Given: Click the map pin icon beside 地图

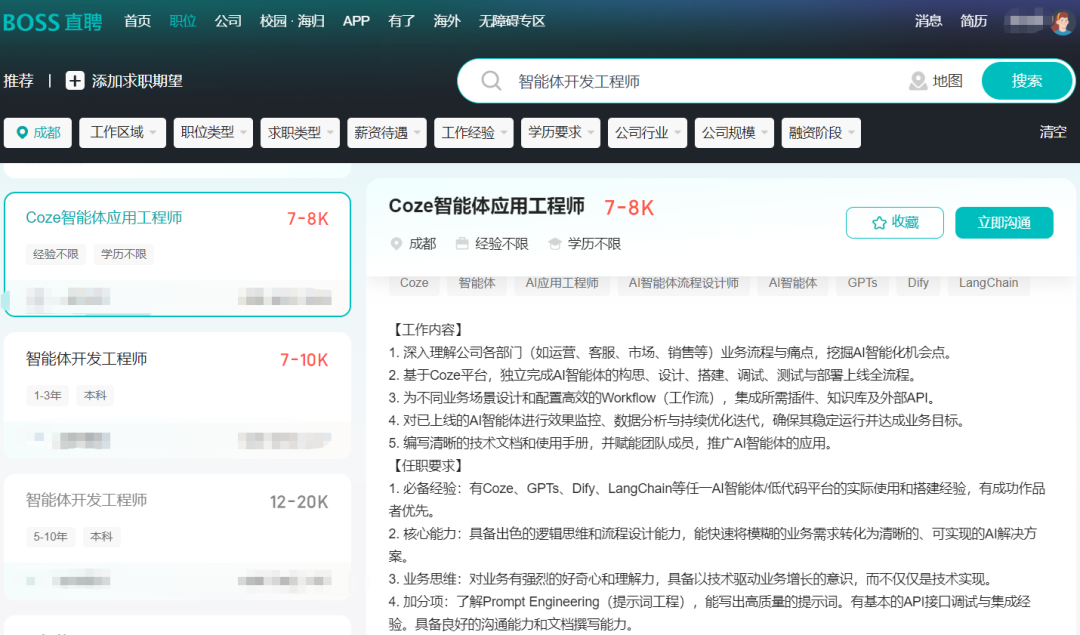Looking at the screenshot, I should coord(917,81).
